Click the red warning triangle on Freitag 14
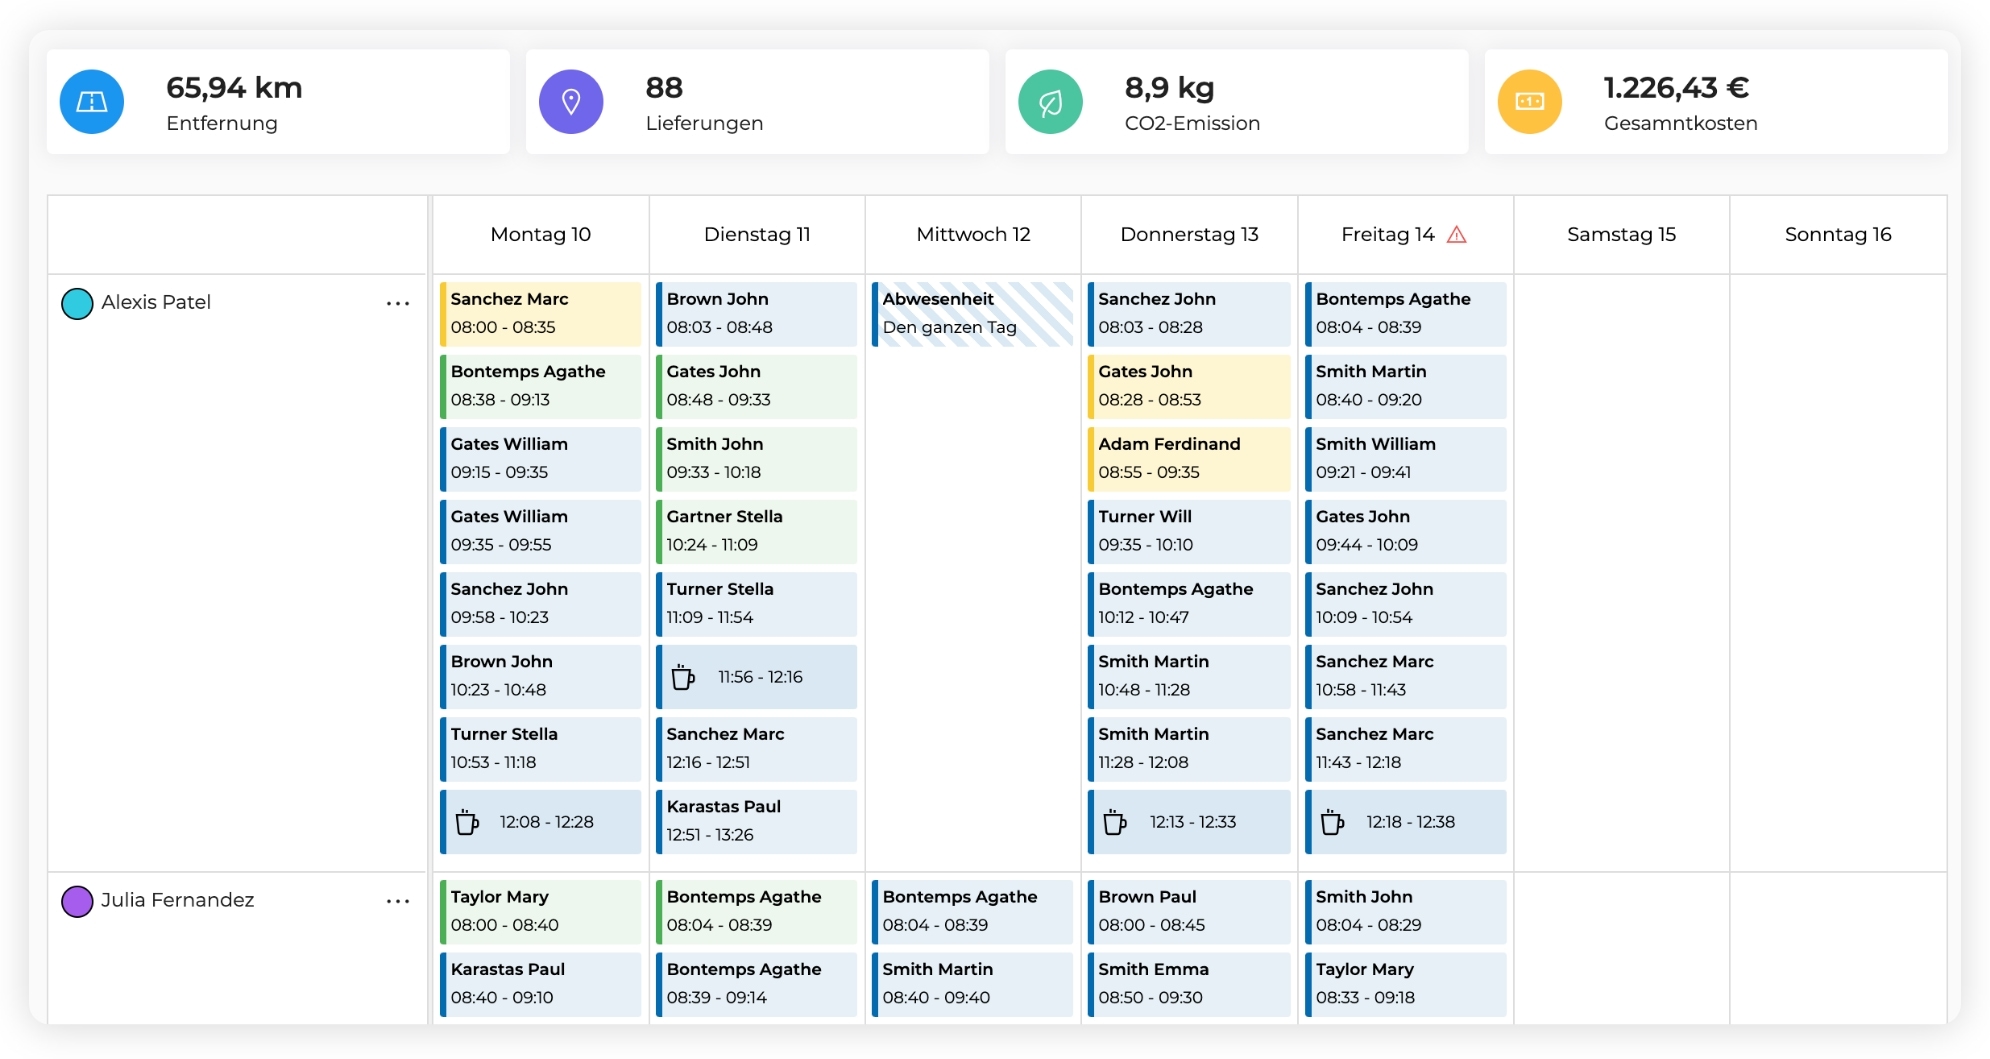This screenshot has height=1059, width=1990. (1457, 235)
